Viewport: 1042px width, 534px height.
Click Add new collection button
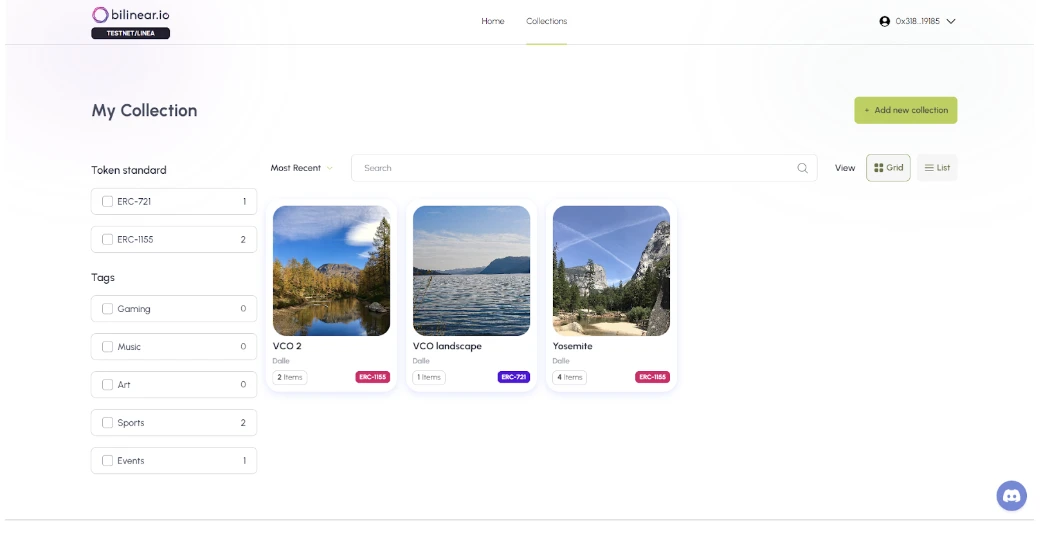(906, 110)
